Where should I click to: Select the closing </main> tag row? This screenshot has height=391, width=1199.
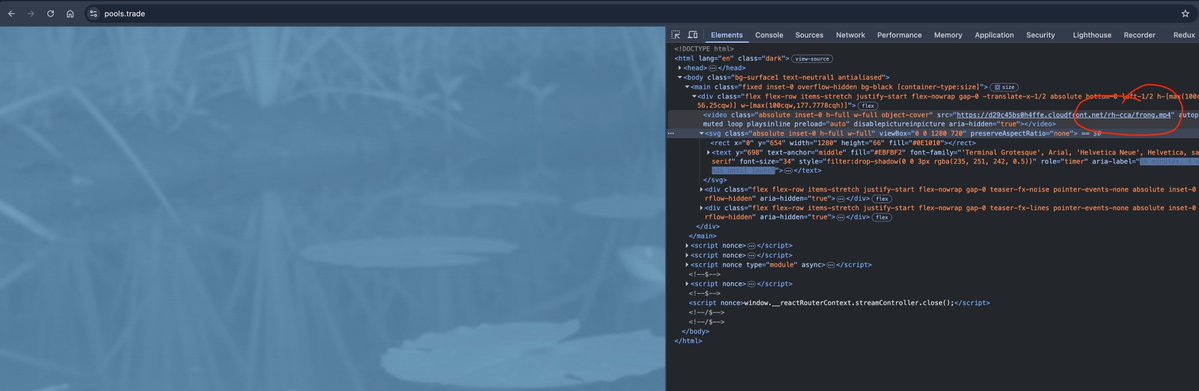click(x=702, y=236)
